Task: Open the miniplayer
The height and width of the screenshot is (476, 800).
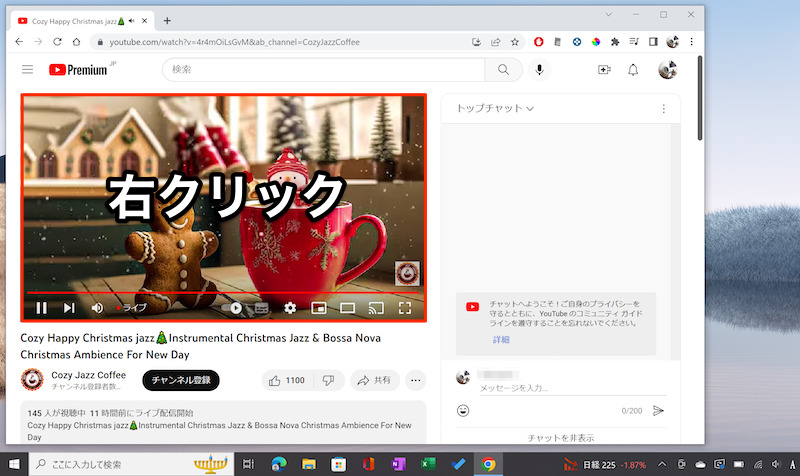Action: tap(319, 308)
